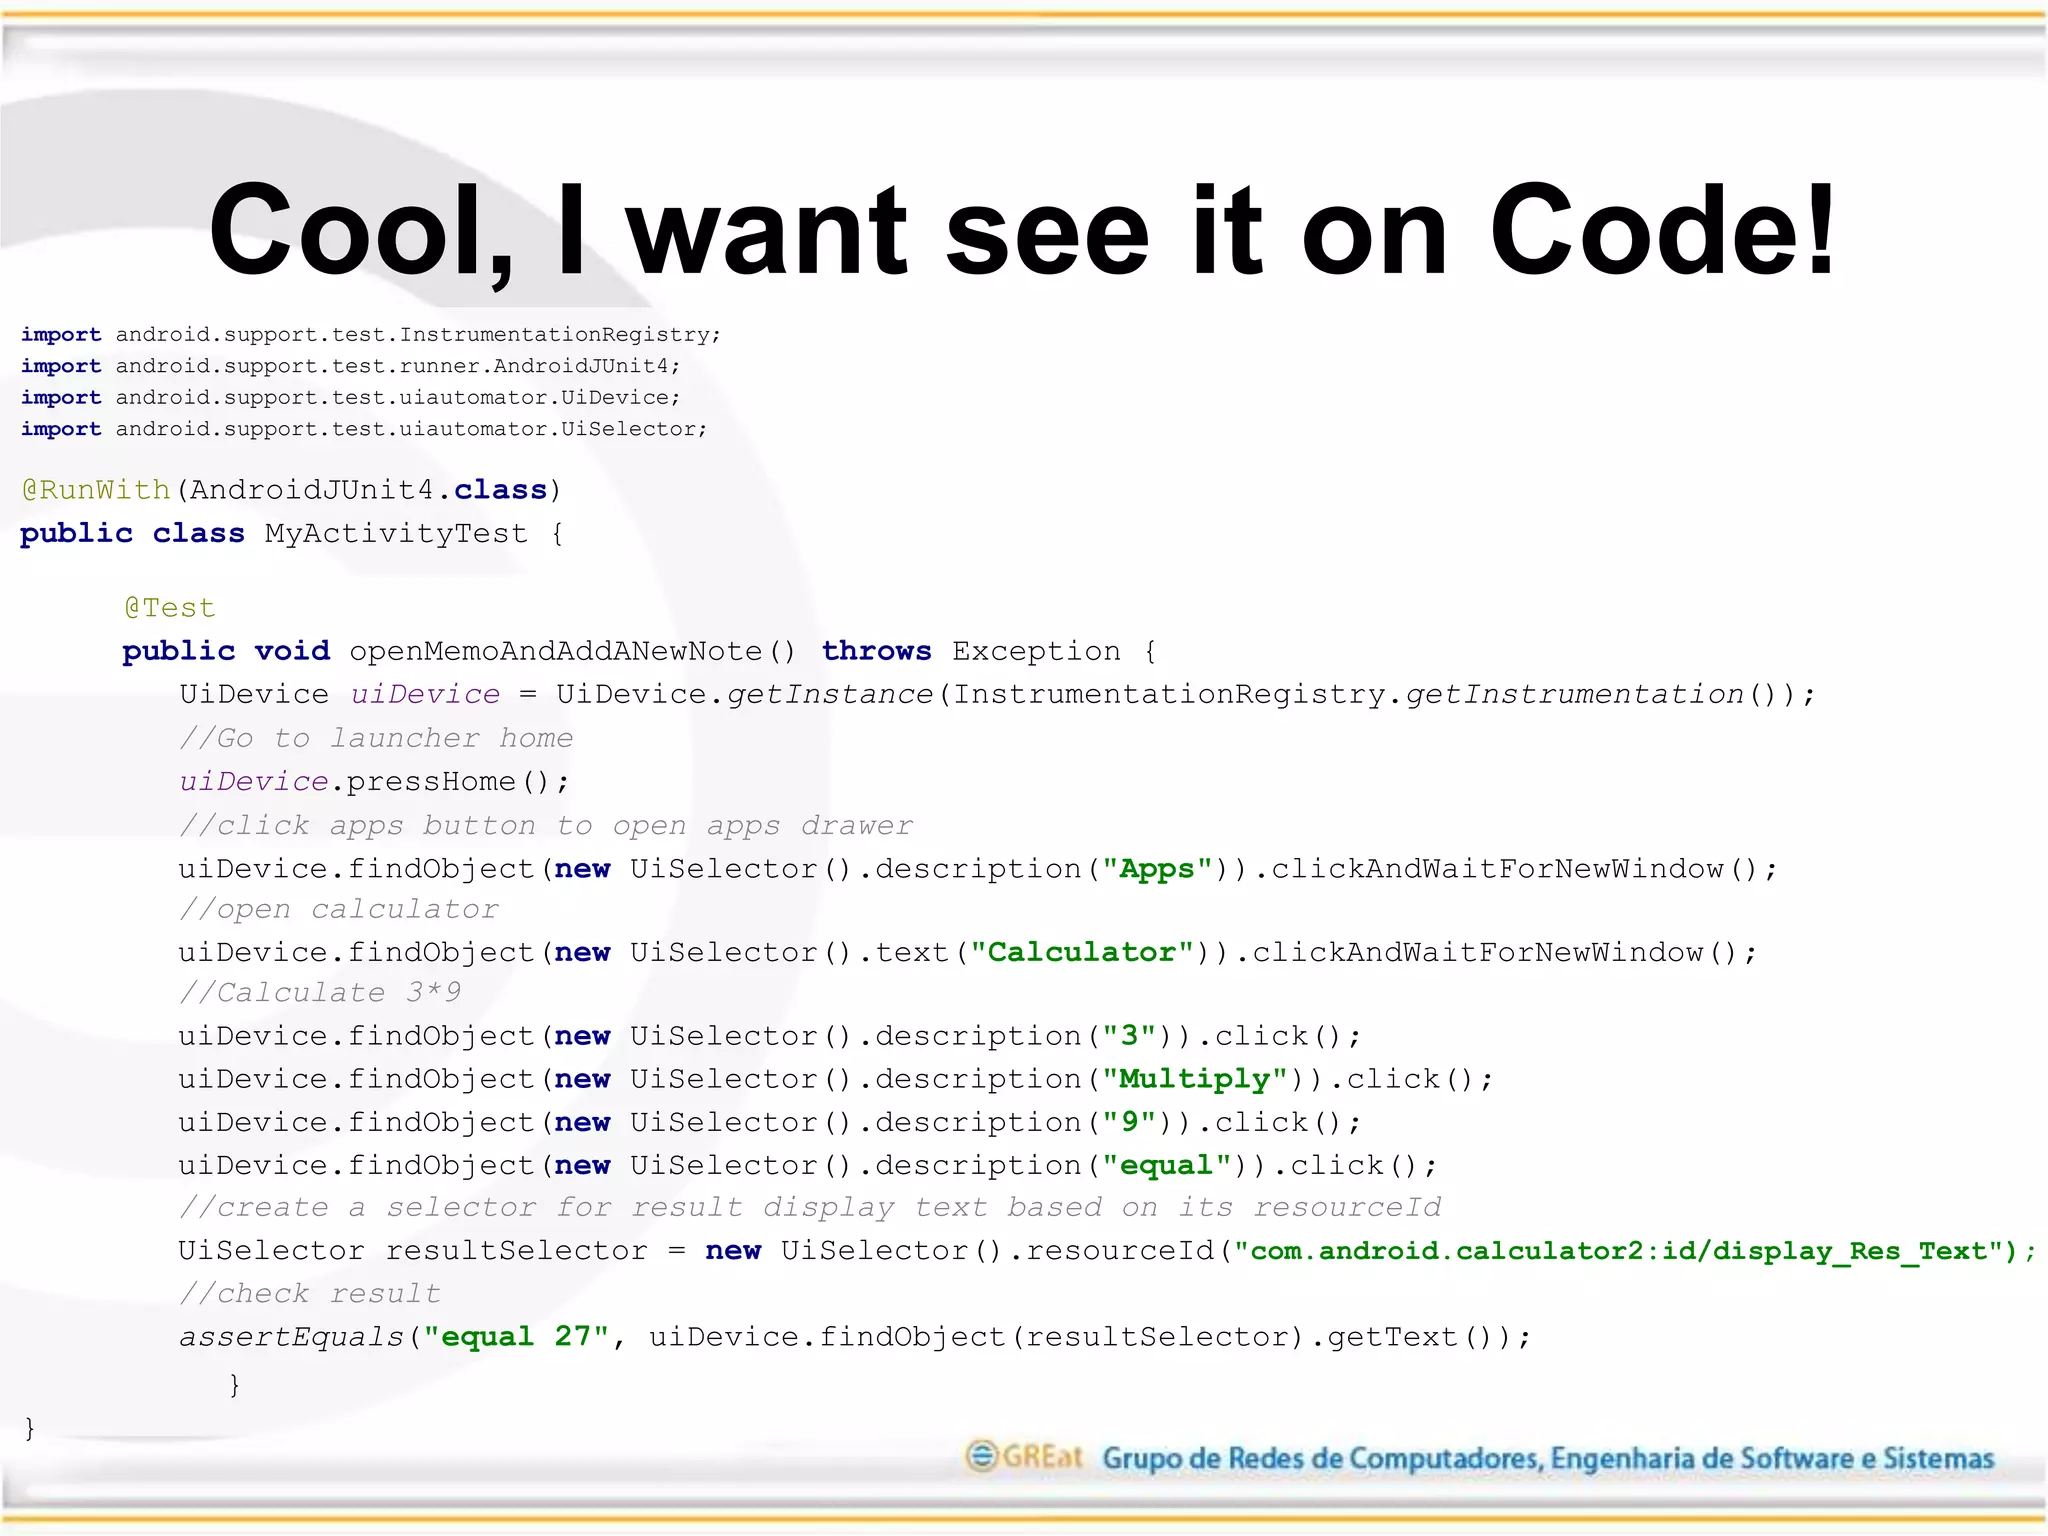This screenshot has height=1536, width=2048.
Task: Click the @RunWith(AndroidJUnit4.class) annotation
Action: tap(292, 490)
